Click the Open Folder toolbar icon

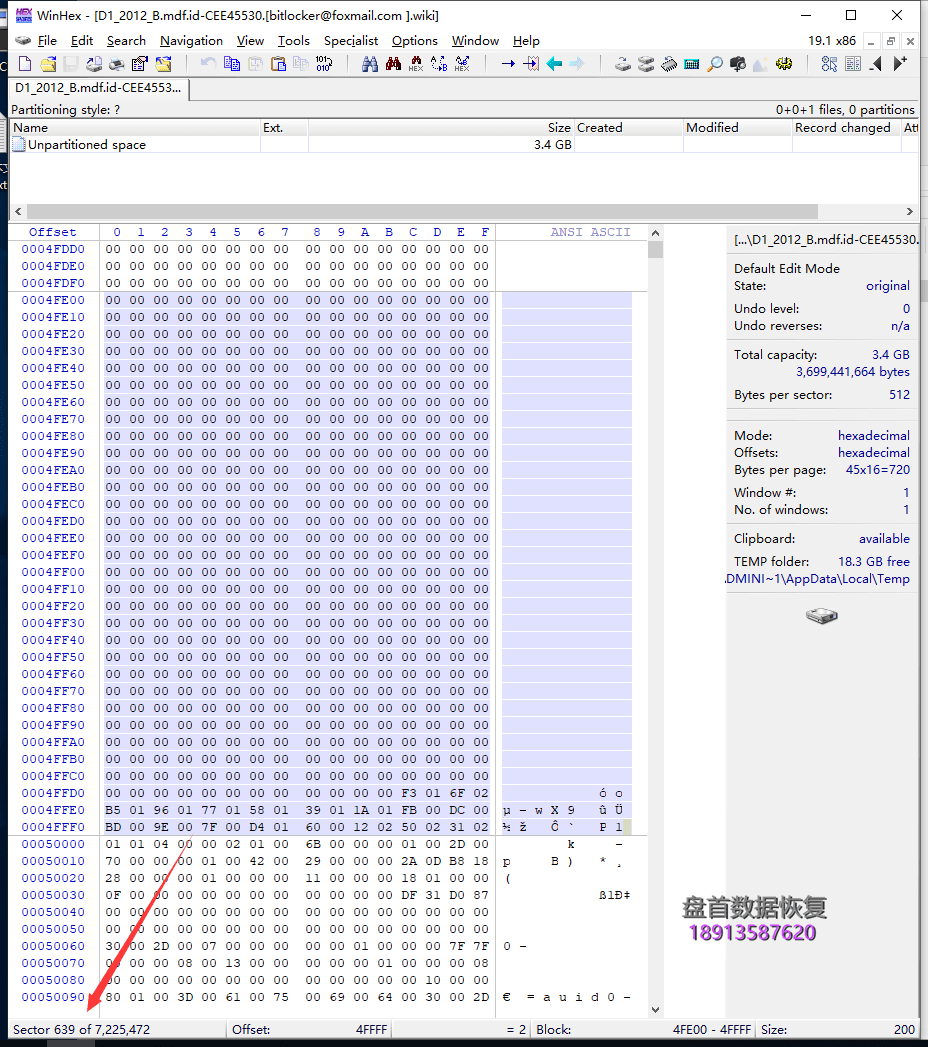click(163, 64)
